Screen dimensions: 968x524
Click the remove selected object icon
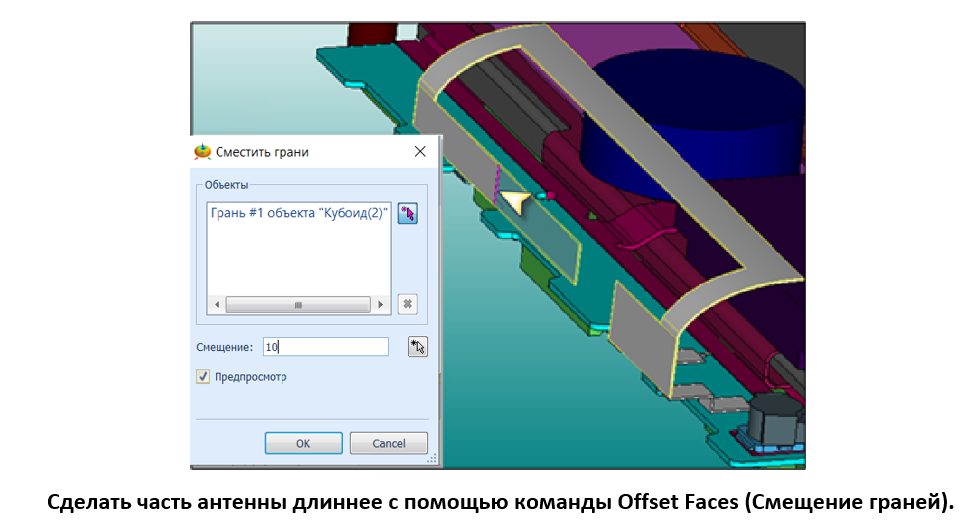[x=407, y=304]
